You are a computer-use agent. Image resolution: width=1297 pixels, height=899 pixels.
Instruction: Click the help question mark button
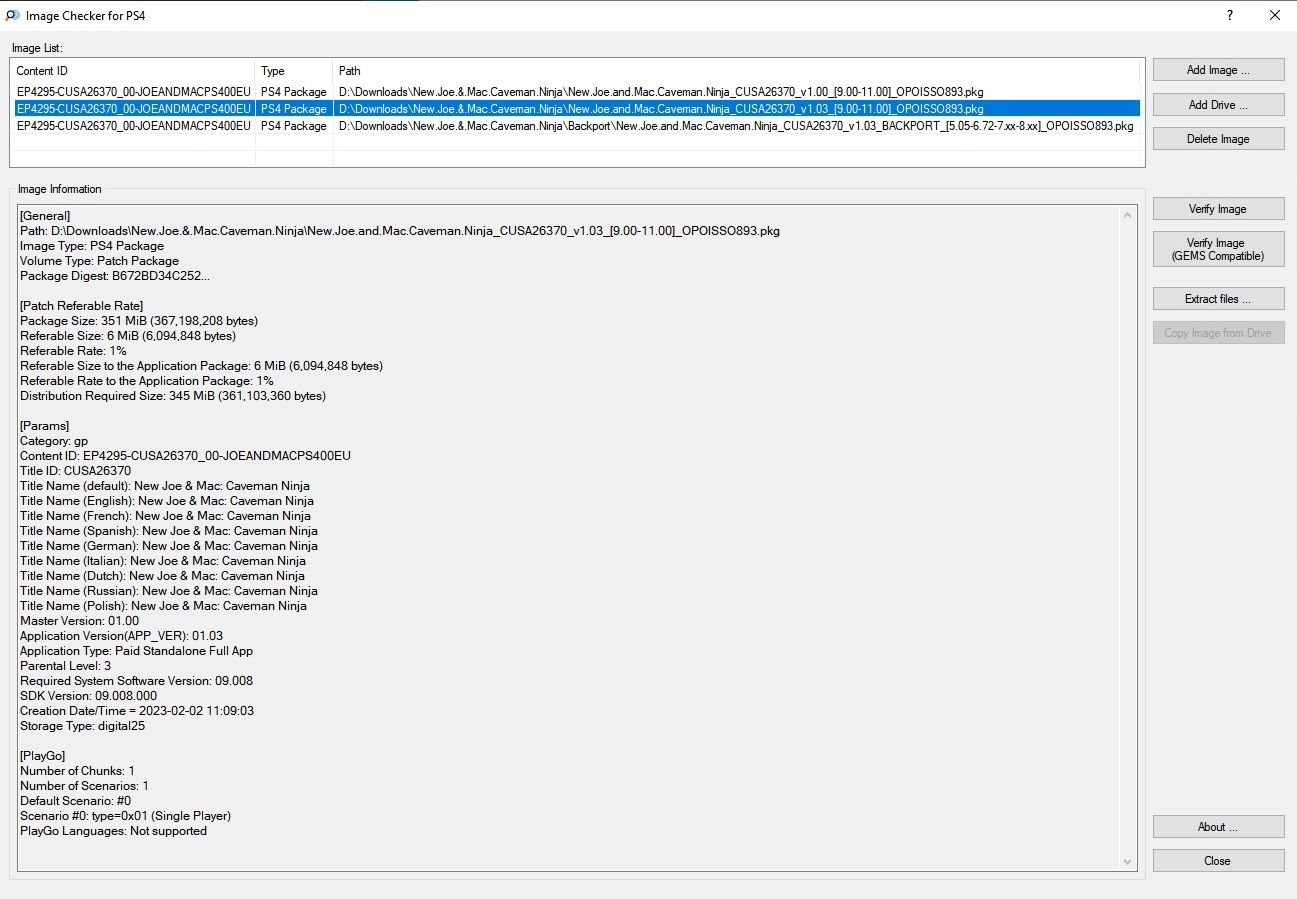1229,15
